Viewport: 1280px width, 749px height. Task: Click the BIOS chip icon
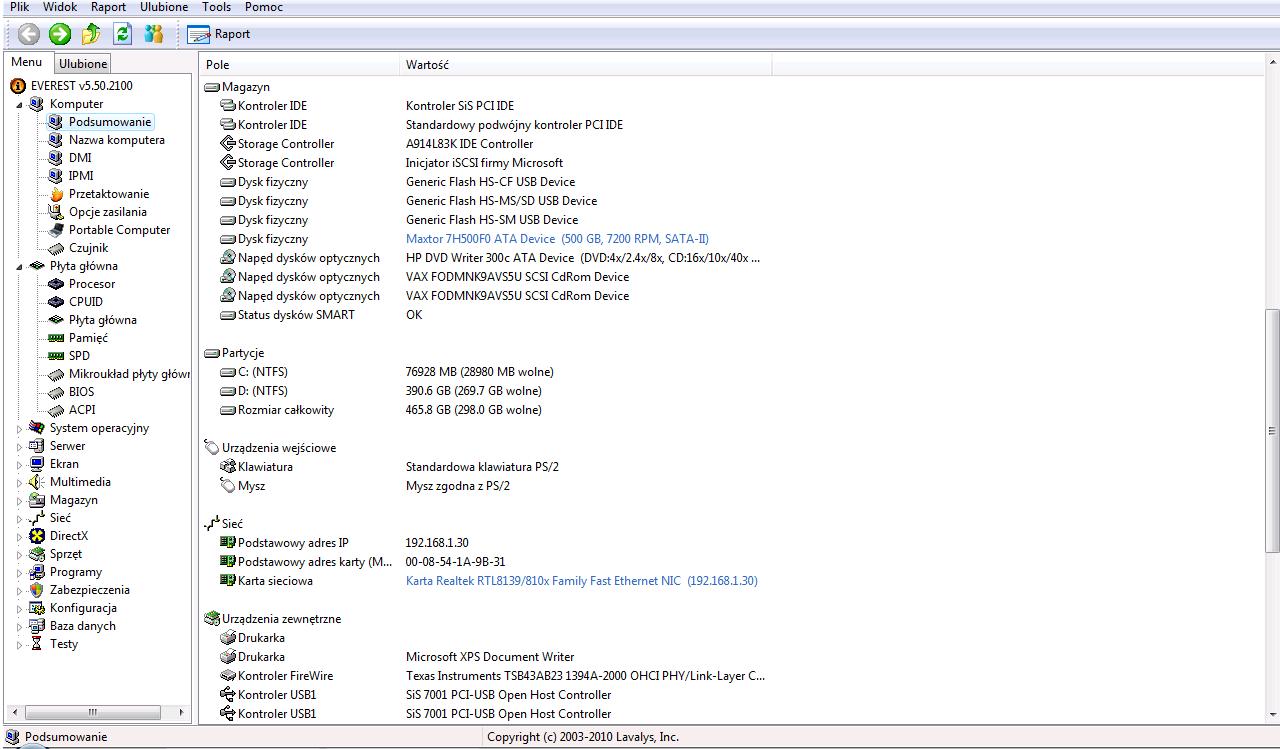56,392
